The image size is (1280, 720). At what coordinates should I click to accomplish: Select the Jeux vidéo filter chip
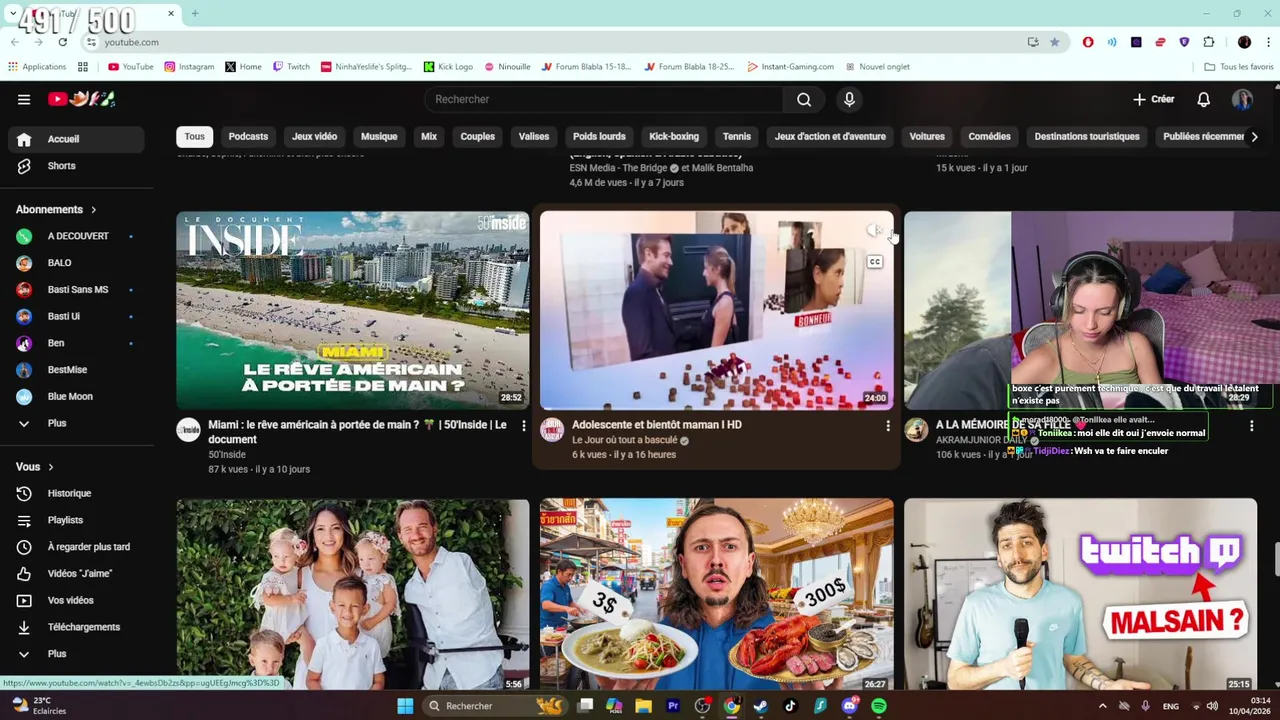(314, 137)
